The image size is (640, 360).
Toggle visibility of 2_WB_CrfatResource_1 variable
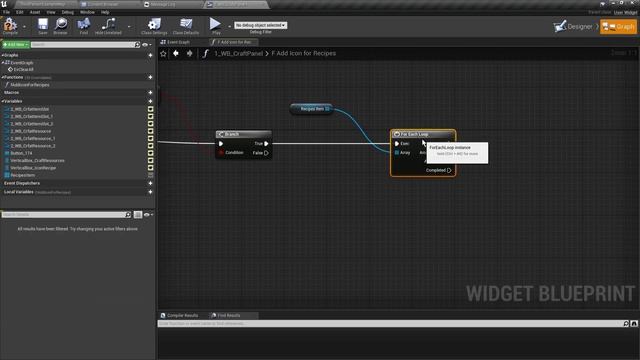point(150,138)
